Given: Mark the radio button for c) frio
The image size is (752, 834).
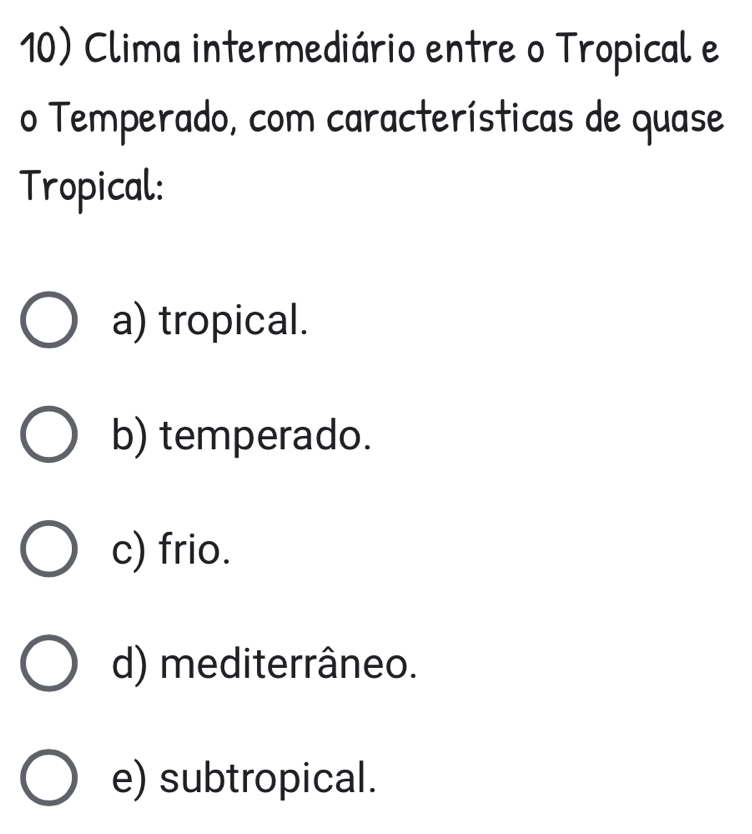Looking at the screenshot, I should pos(47,549).
